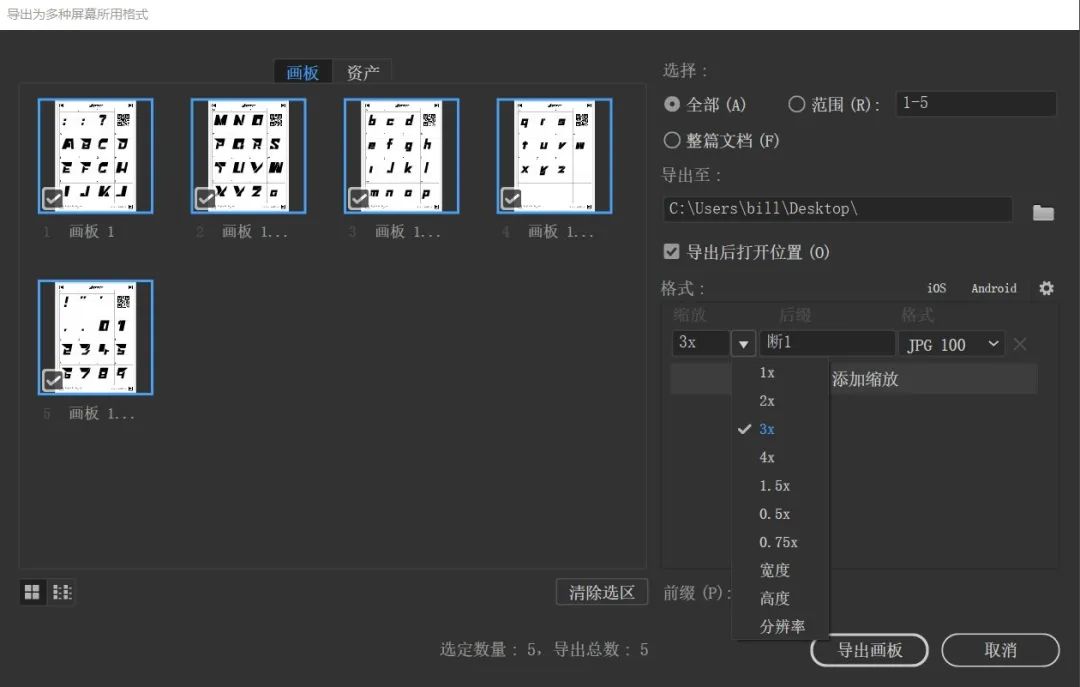Screen dimensions: 1080x687
Task: Open the folder browser for export location
Action: point(1043,210)
